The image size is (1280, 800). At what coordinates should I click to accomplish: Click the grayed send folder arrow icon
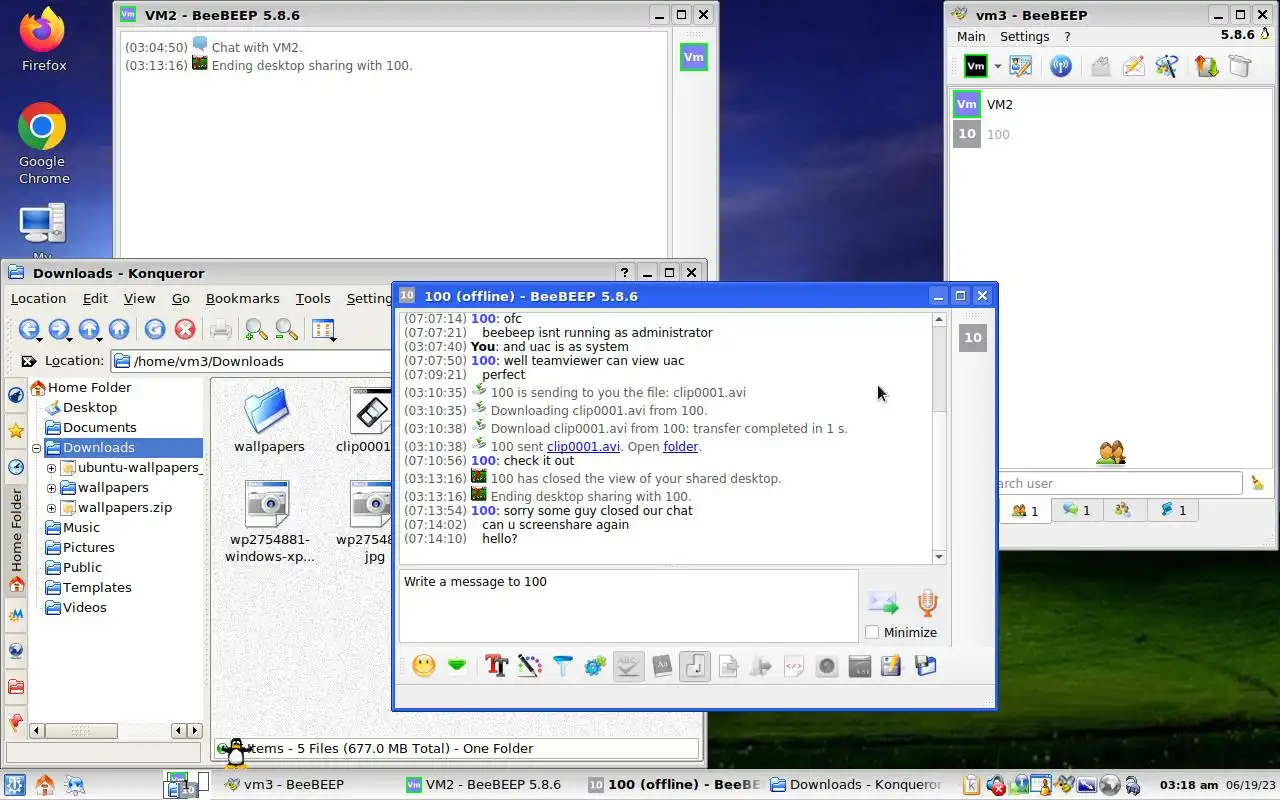(x=761, y=666)
